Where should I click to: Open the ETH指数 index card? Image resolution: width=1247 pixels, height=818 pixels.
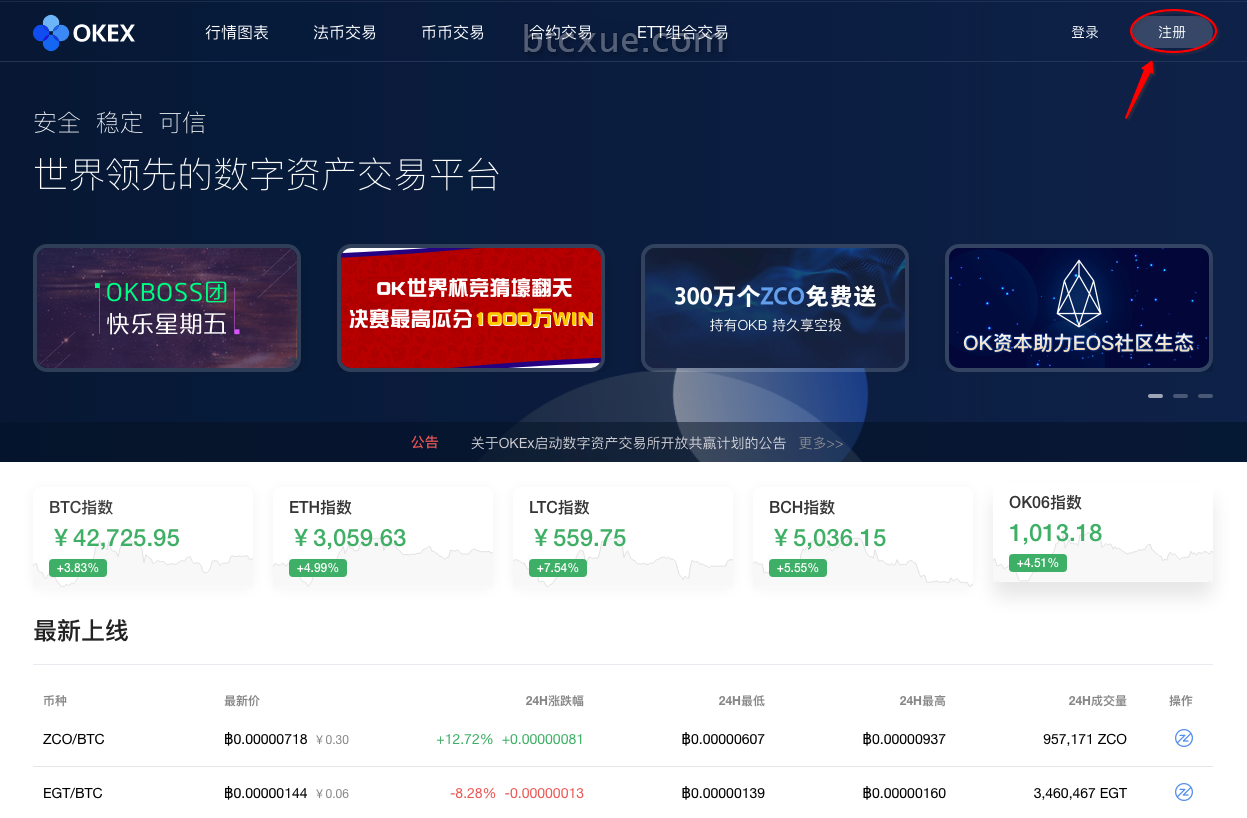pos(383,537)
